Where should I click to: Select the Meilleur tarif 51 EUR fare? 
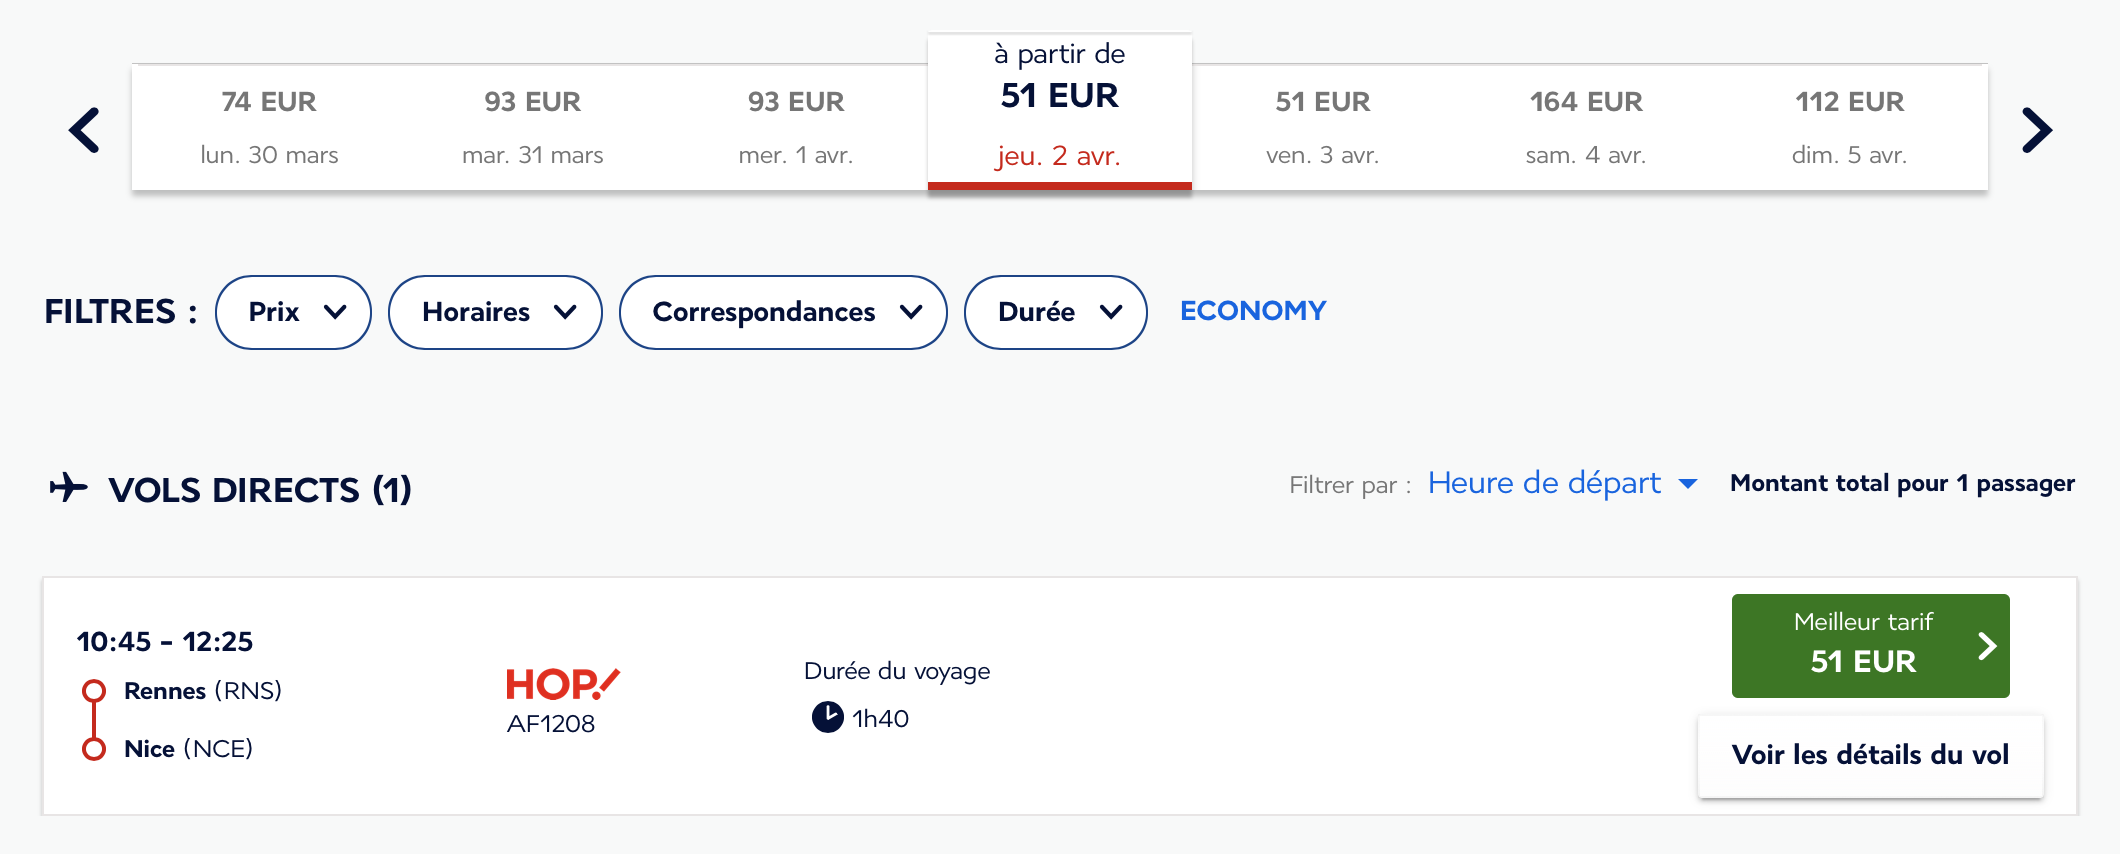pyautogui.click(x=1870, y=646)
